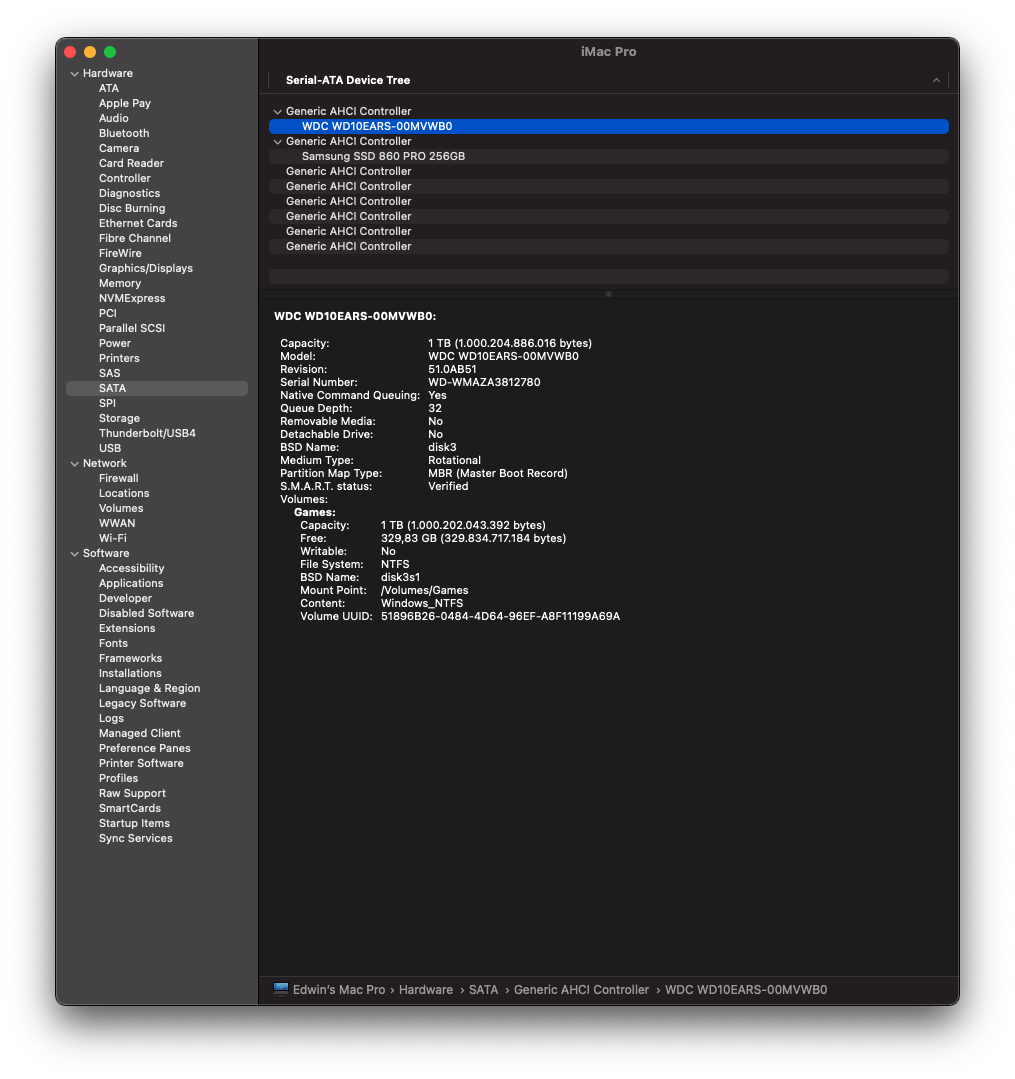The width and height of the screenshot is (1015, 1079).
Task: Click Serial-ATA Device Tree column header
Action: (348, 80)
